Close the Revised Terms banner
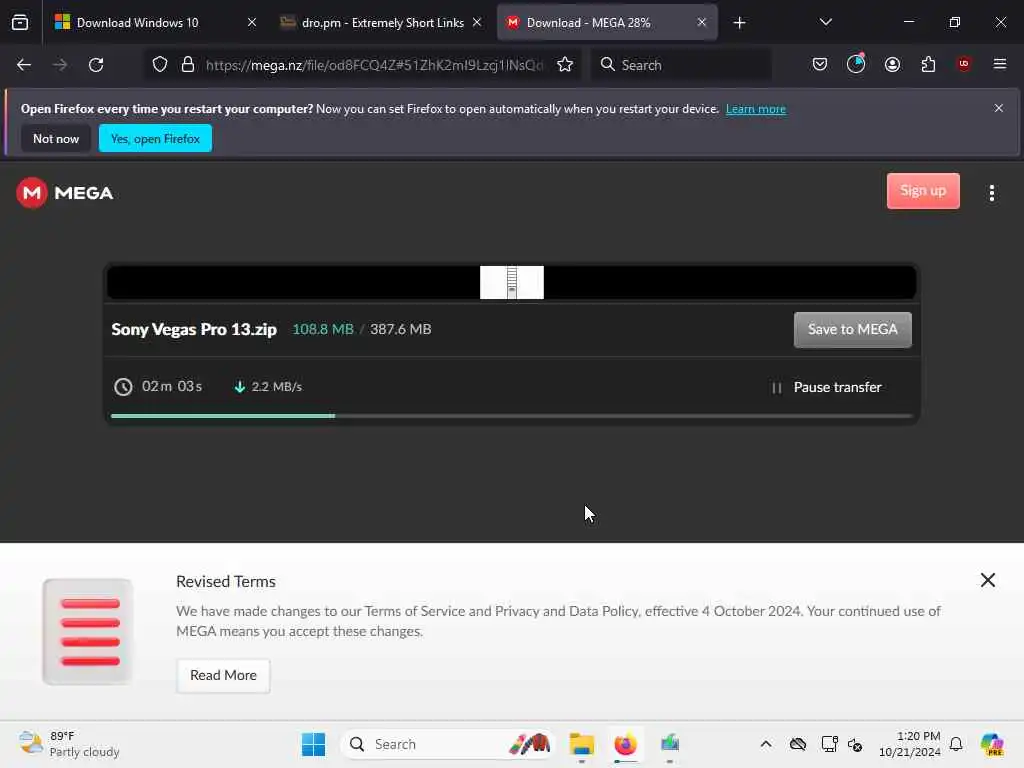This screenshot has width=1024, height=768. point(987,580)
